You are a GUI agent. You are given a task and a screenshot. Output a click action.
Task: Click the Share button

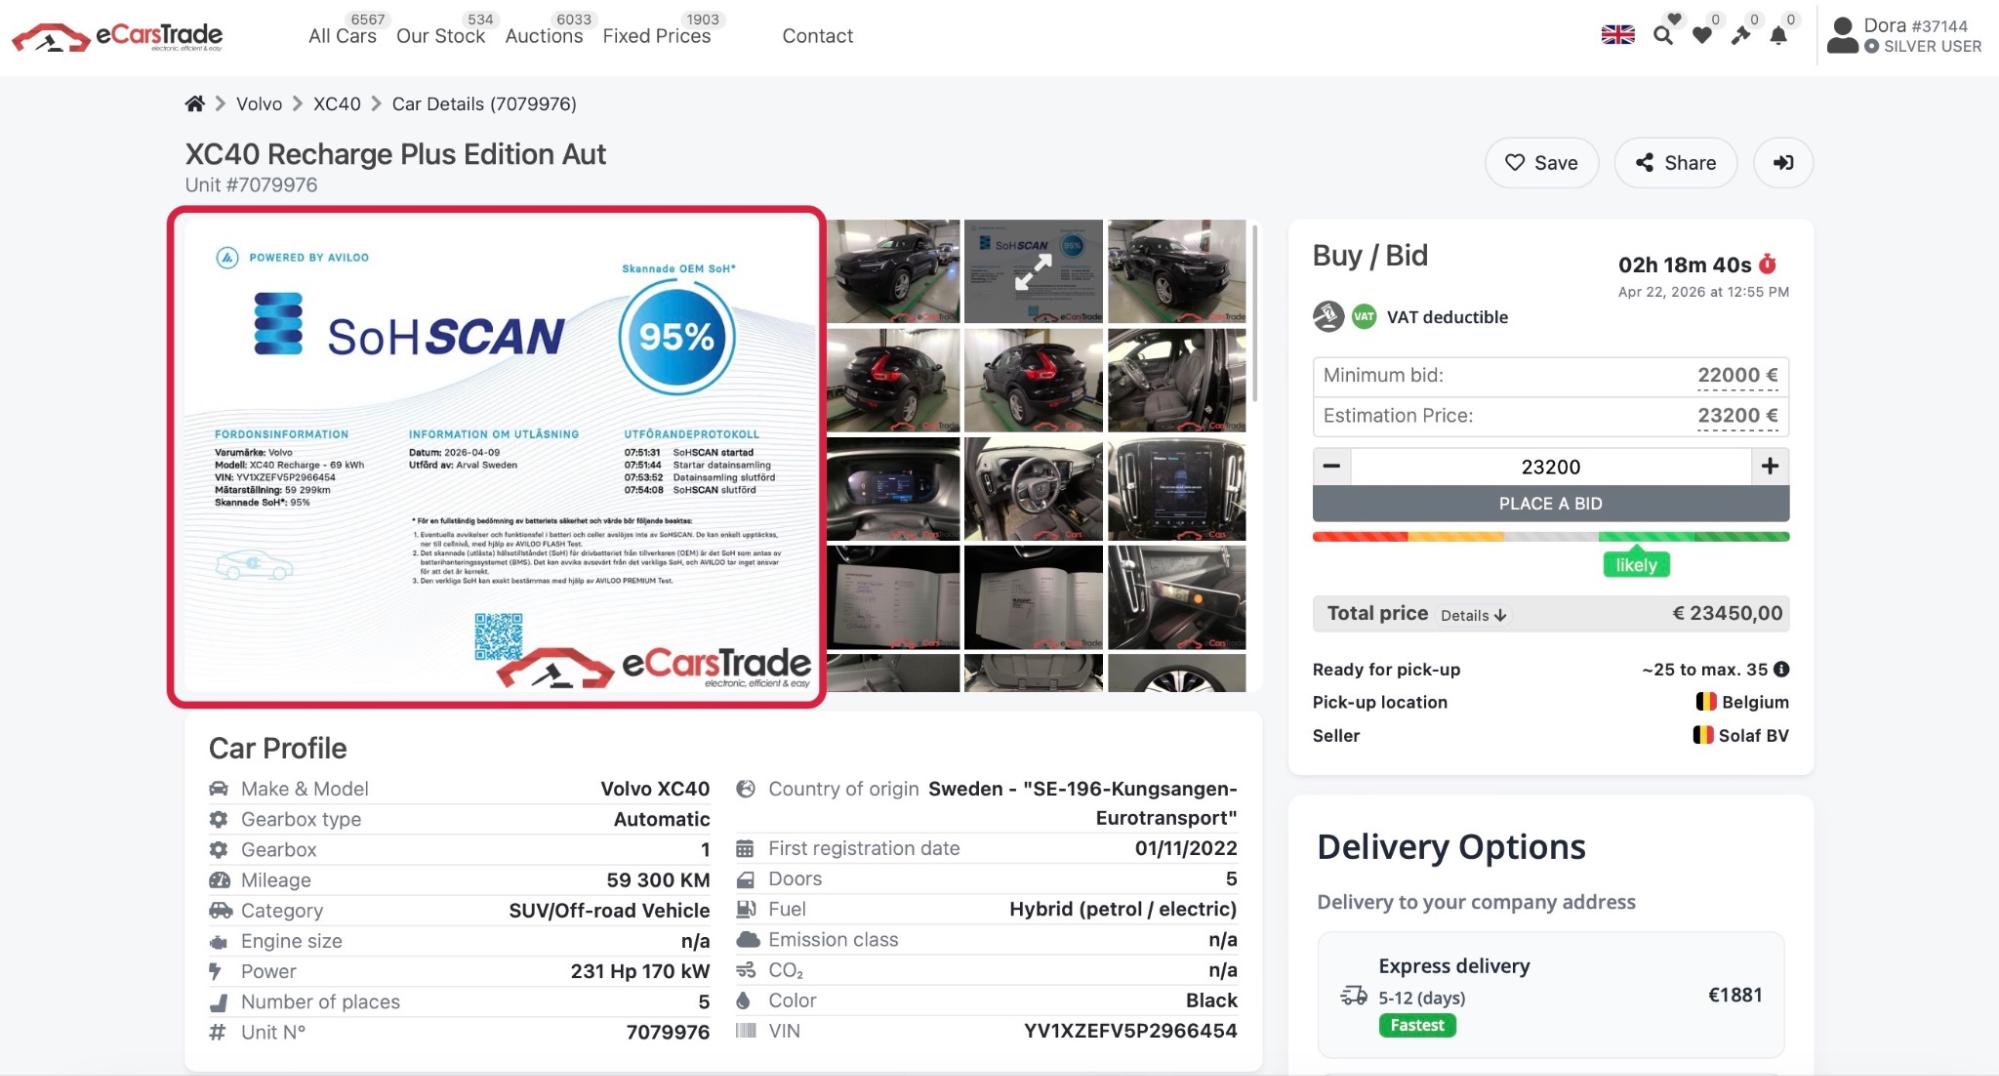click(x=1675, y=162)
